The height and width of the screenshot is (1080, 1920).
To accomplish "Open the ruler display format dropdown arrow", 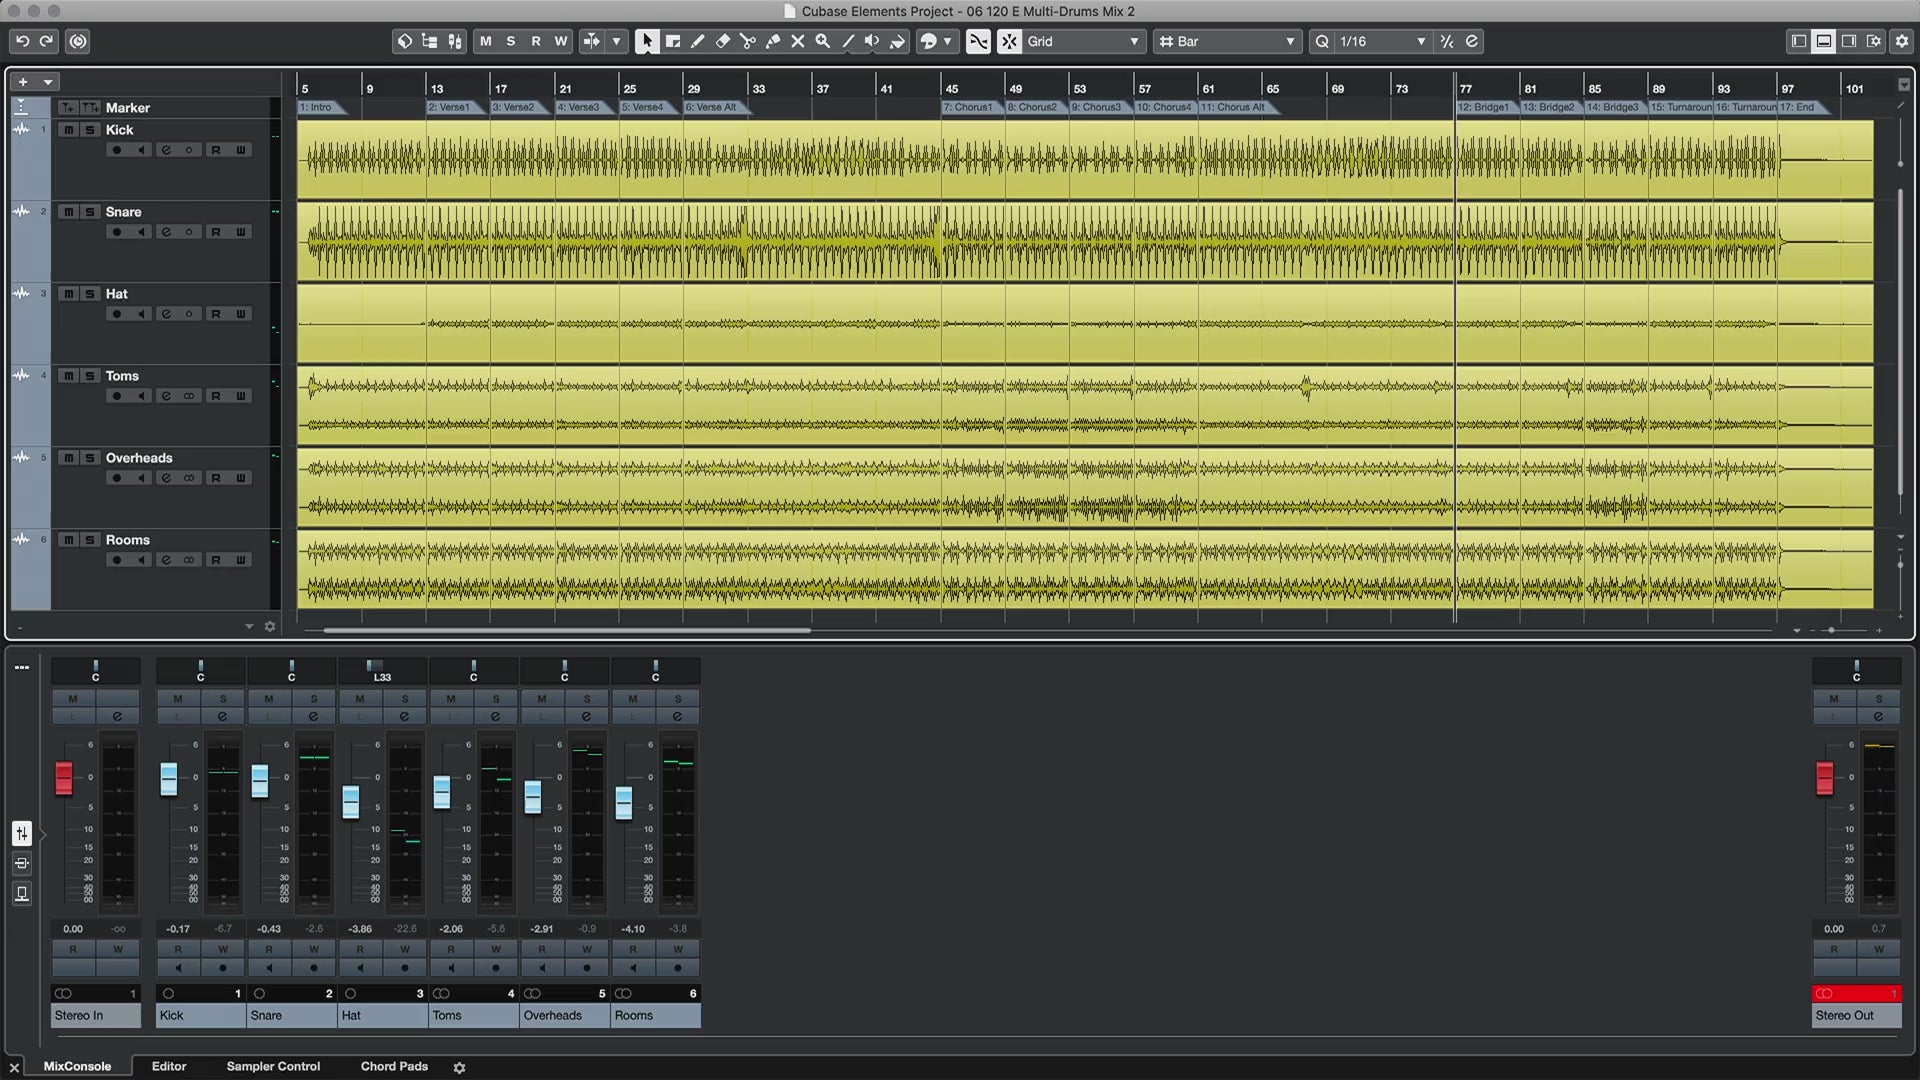I will [x=1903, y=84].
